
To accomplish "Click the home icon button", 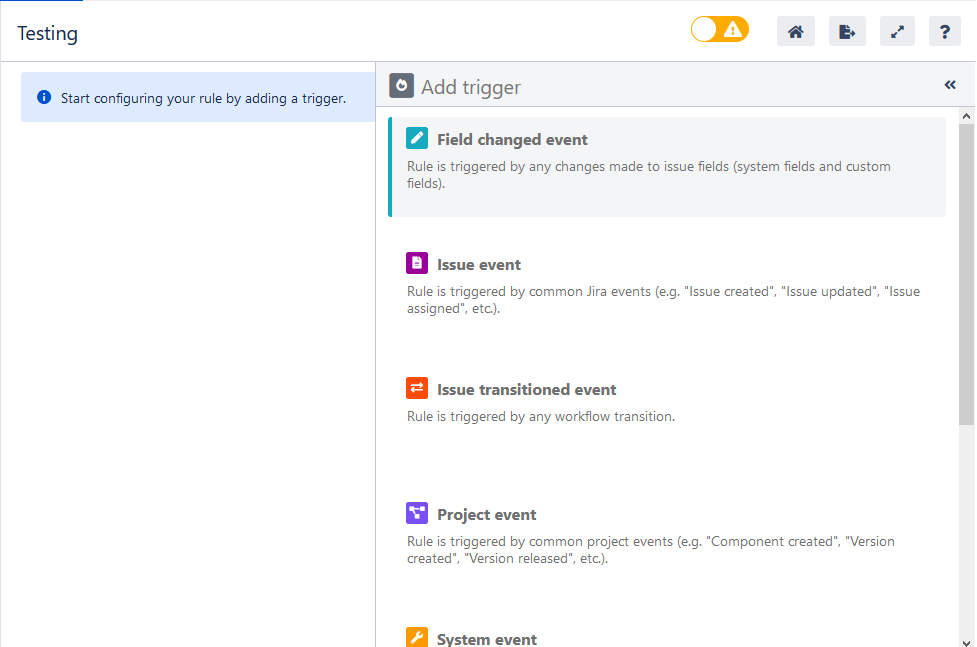I will click(795, 32).
